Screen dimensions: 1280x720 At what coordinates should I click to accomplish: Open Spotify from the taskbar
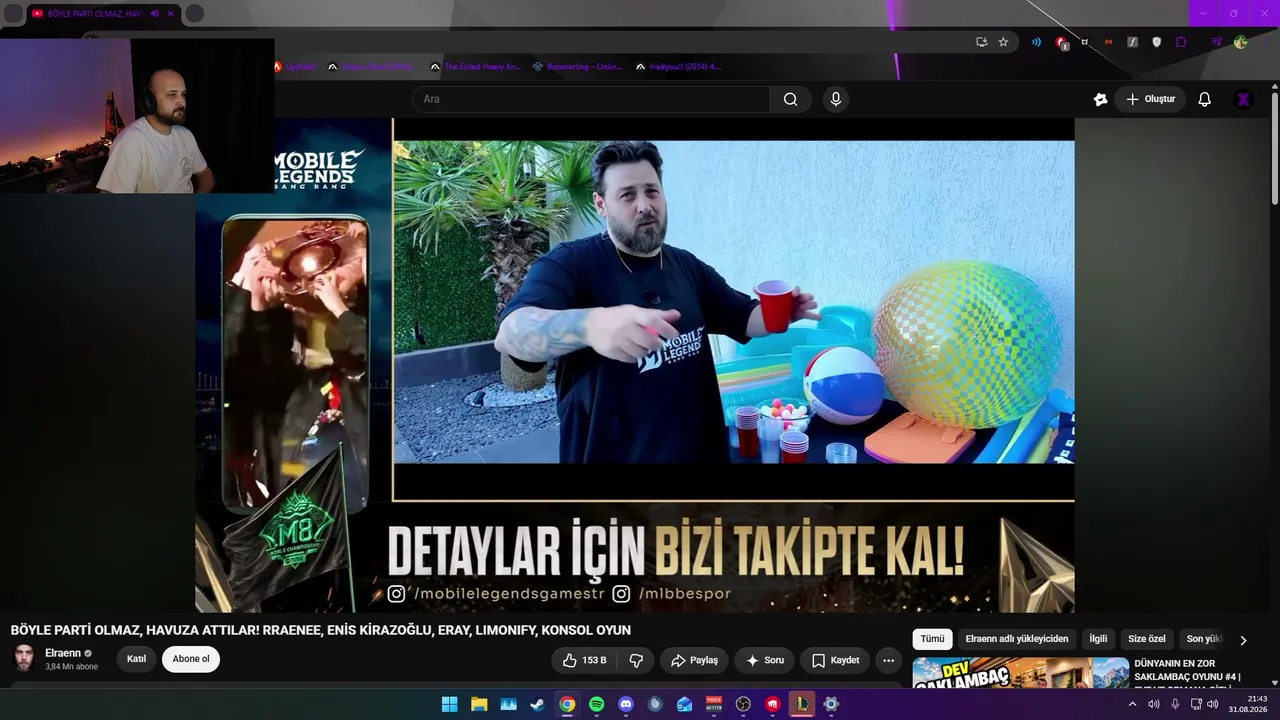(x=597, y=704)
